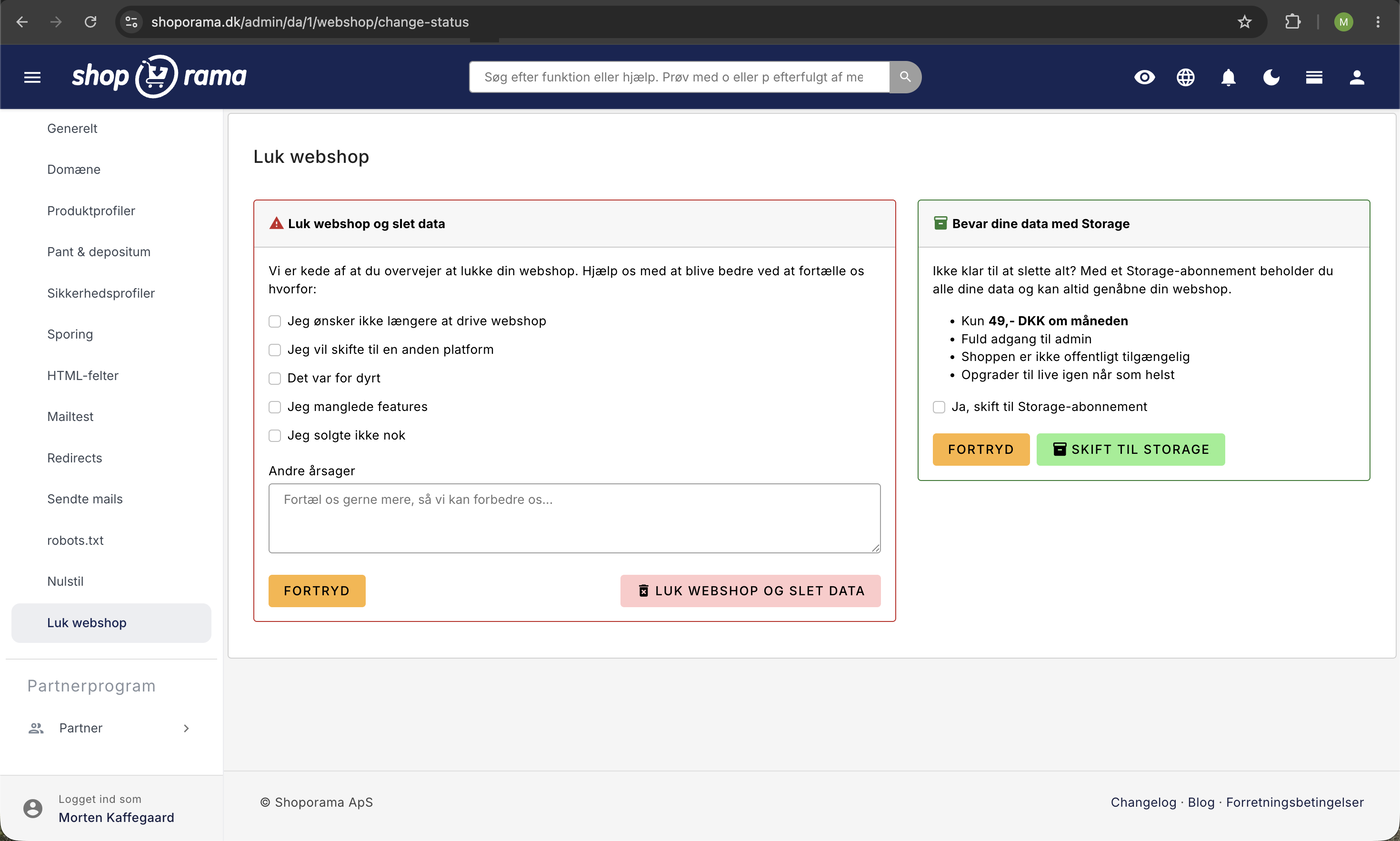
Task: Check 'Jeg manglede features'
Action: tap(275, 407)
